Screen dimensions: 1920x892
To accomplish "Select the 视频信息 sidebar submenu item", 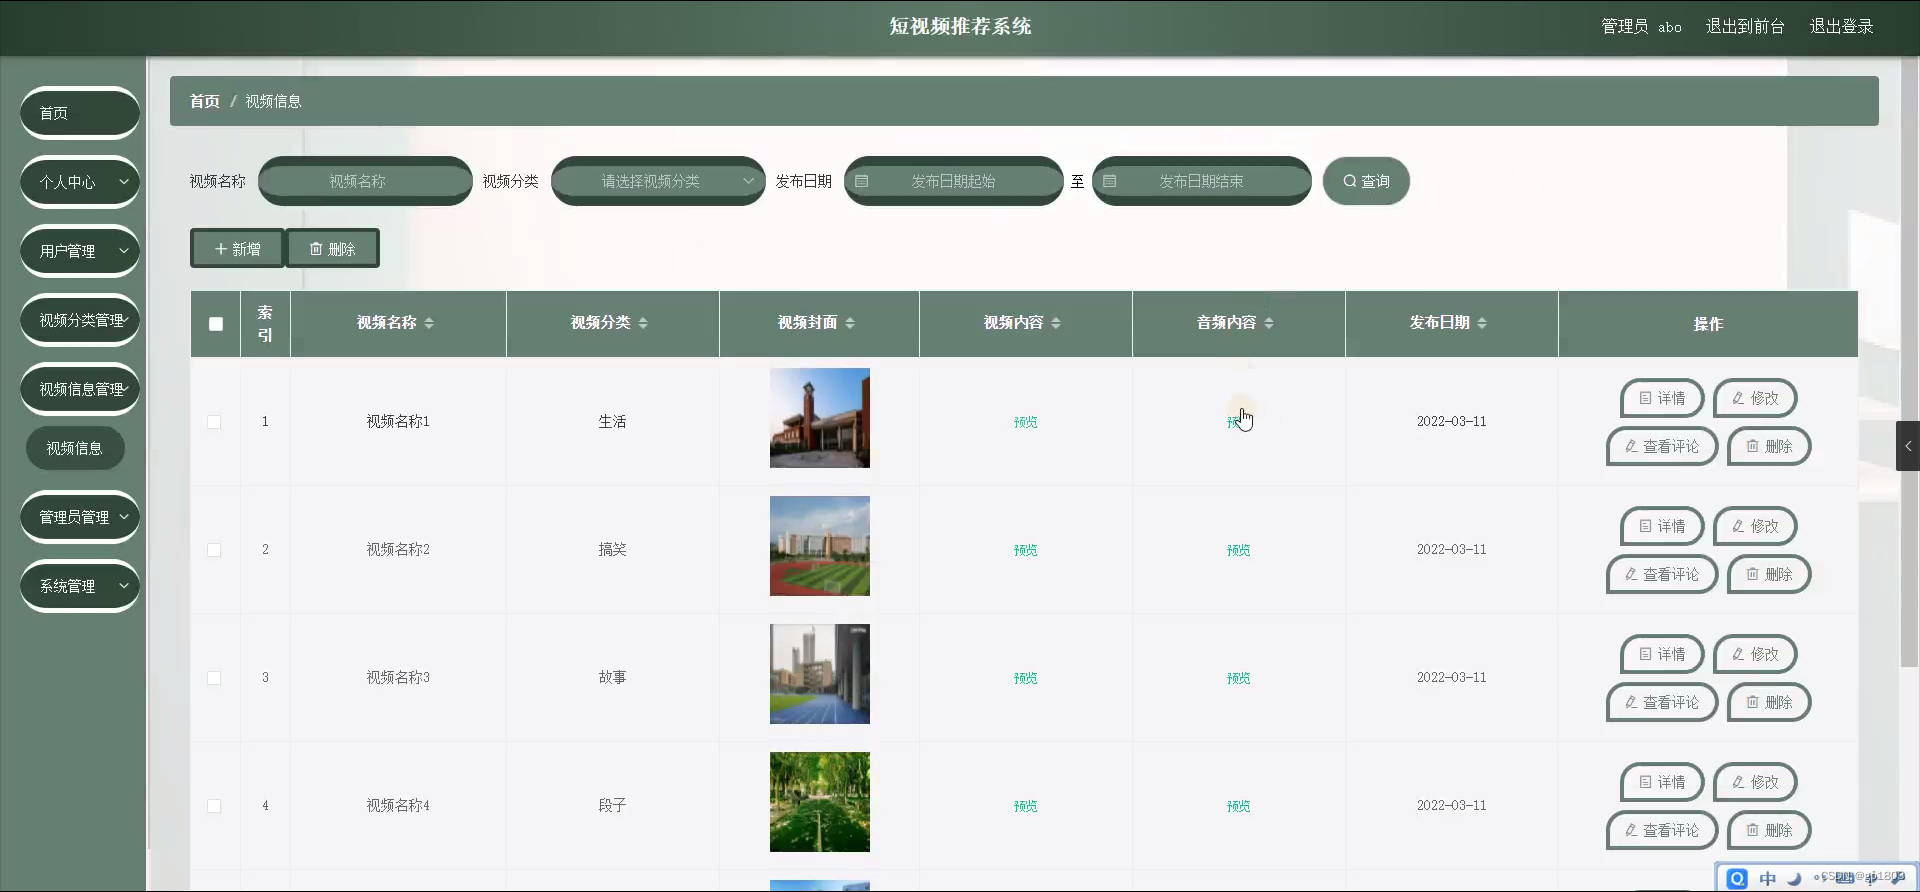I will pos(75,448).
